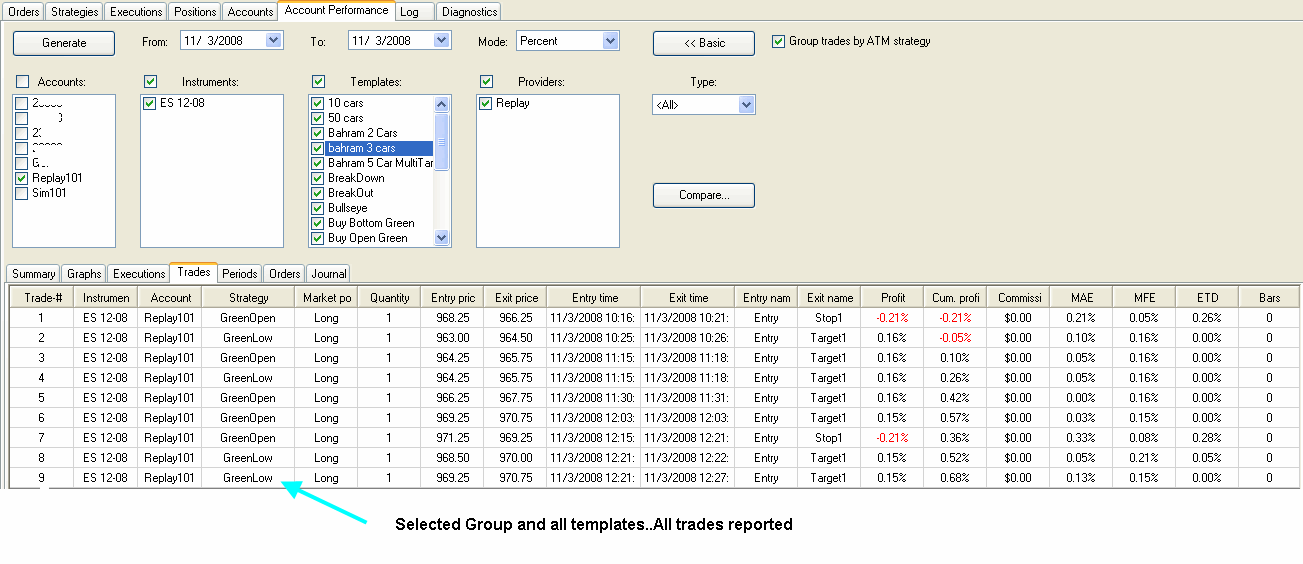The width and height of the screenshot is (1303, 564).
Task: Expand the Type <All> dropdown
Action: tap(746, 105)
